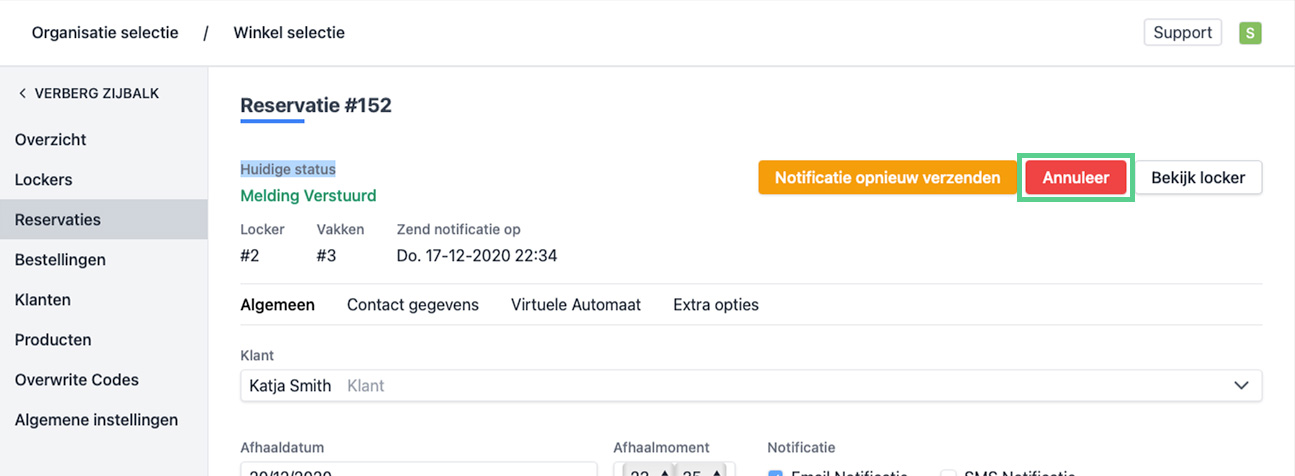Toggle the Email Notificatie checkbox
This screenshot has width=1295, height=476.
tap(774, 473)
